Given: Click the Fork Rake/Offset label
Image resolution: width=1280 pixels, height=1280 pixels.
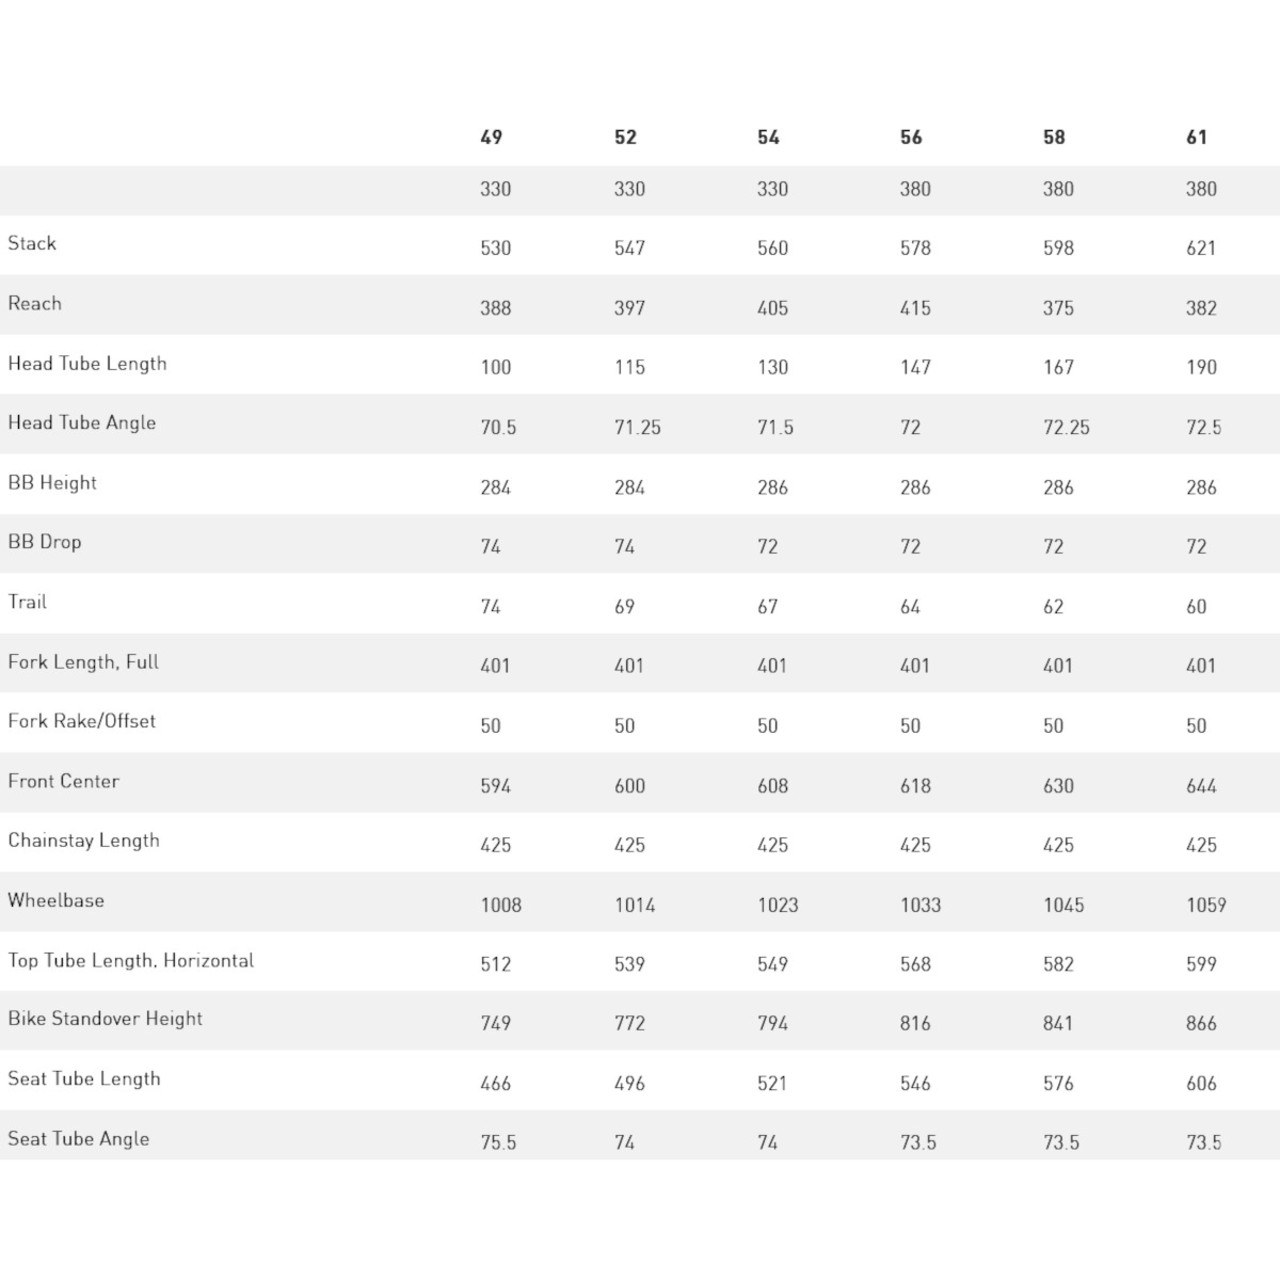Looking at the screenshot, I should tap(82, 721).
